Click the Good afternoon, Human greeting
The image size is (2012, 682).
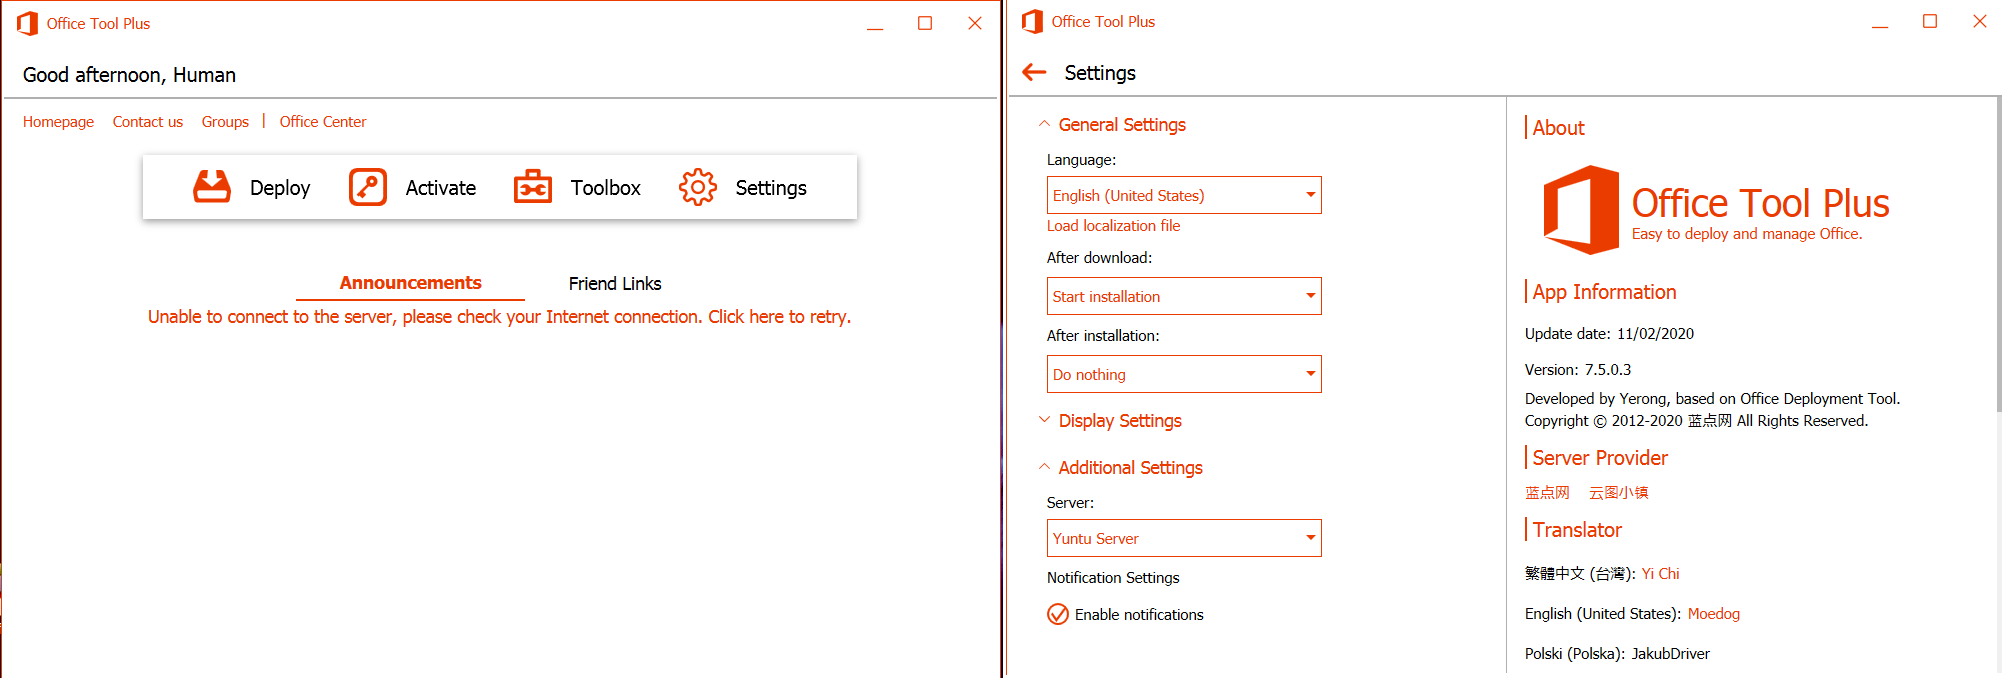pyautogui.click(x=129, y=75)
